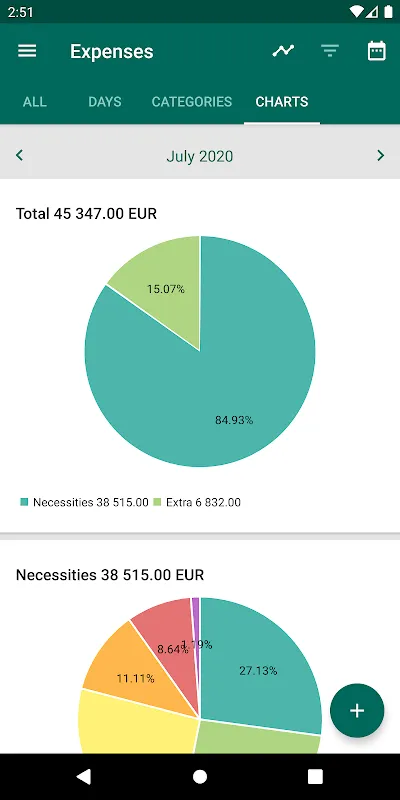Image resolution: width=400 pixels, height=800 pixels.
Task: Open the hamburger navigation menu
Action: [x=27, y=51]
